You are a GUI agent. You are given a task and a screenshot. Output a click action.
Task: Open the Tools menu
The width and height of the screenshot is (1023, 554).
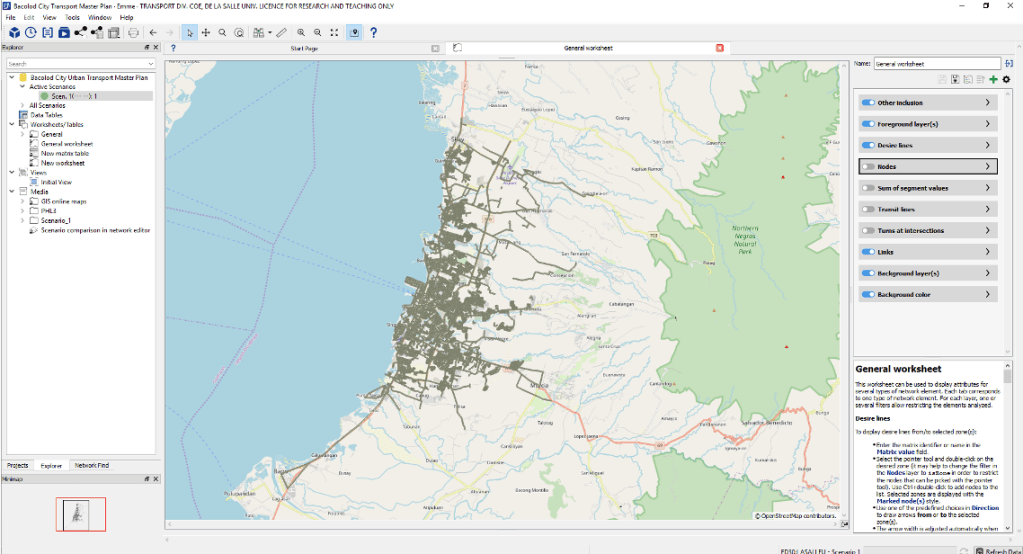click(72, 17)
